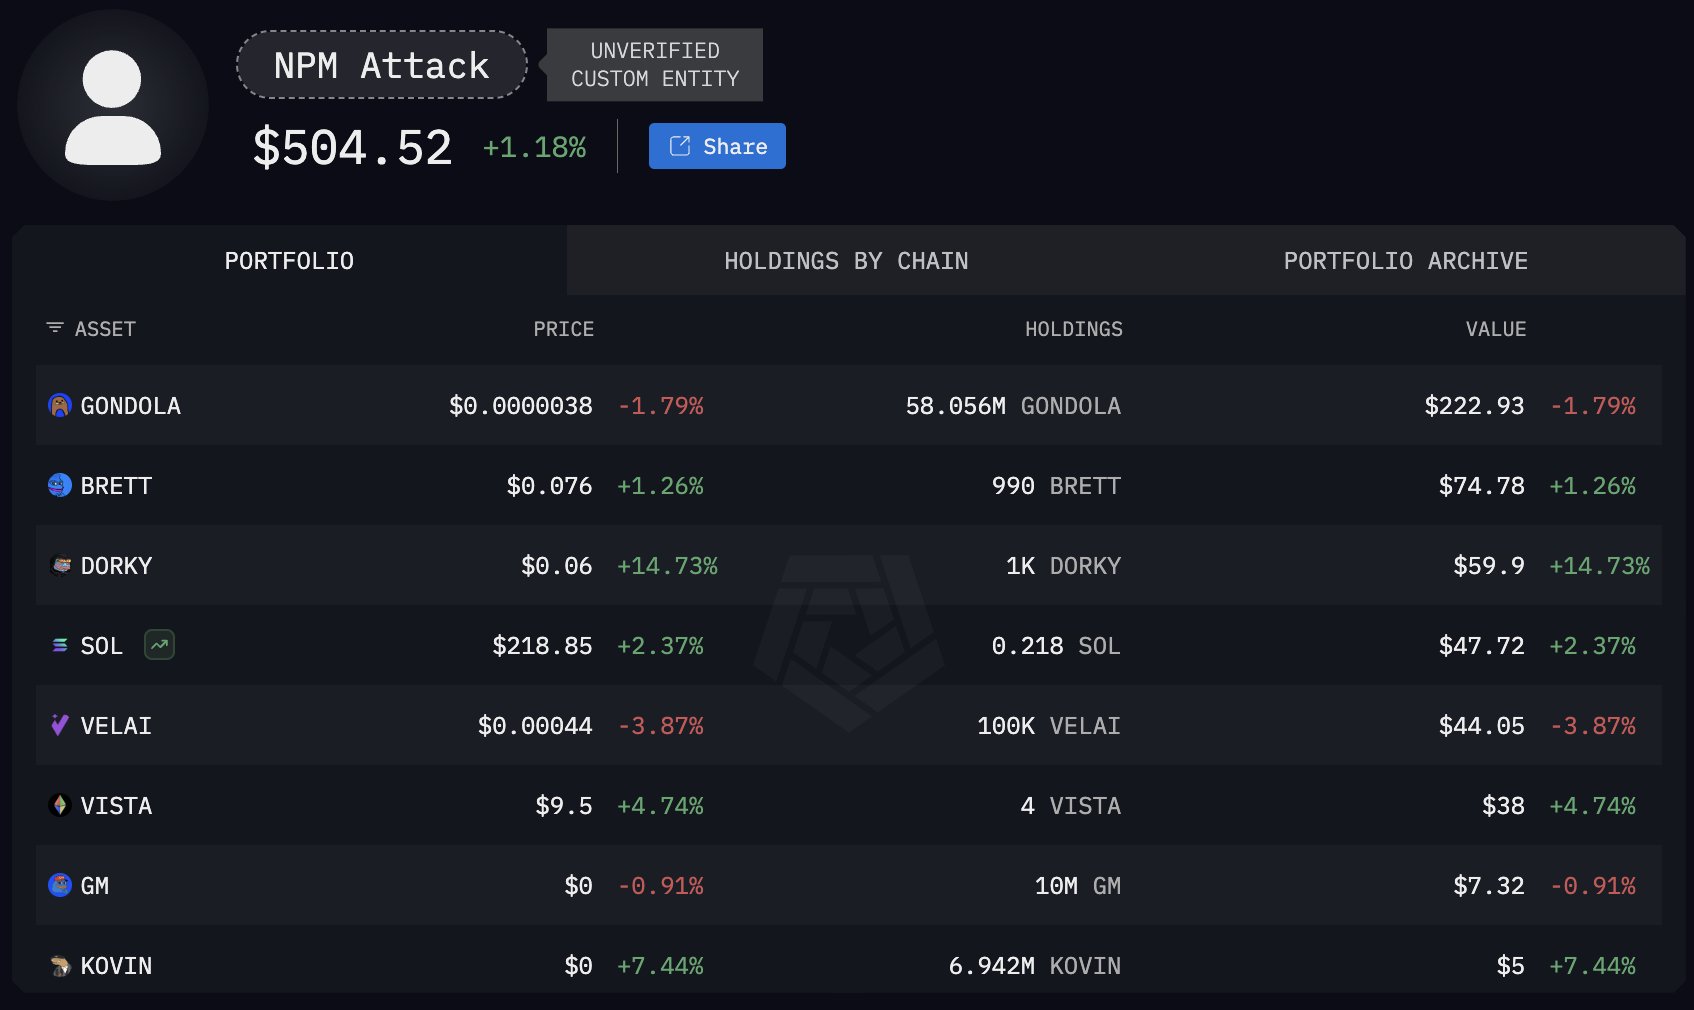Open the GONDOLA asset name link
This screenshot has width=1694, height=1010.
[x=131, y=406]
